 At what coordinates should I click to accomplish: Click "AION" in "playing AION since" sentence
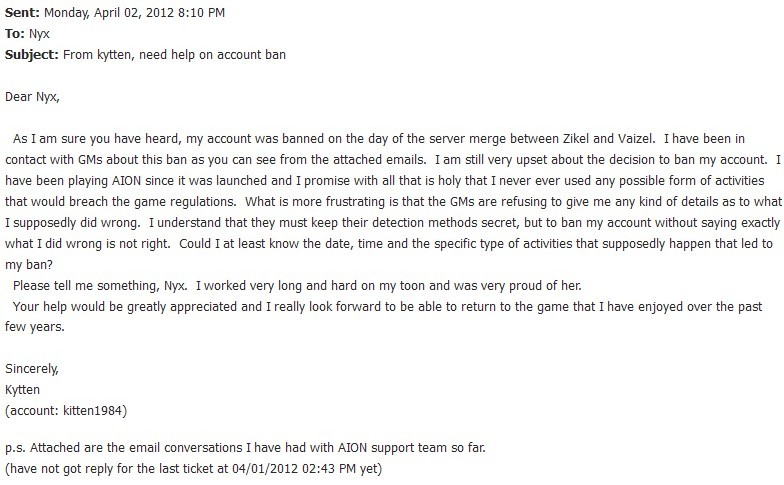click(126, 180)
